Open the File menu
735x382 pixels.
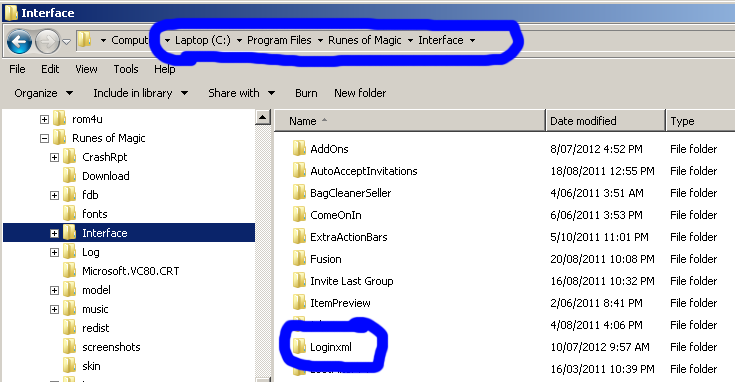pos(17,69)
